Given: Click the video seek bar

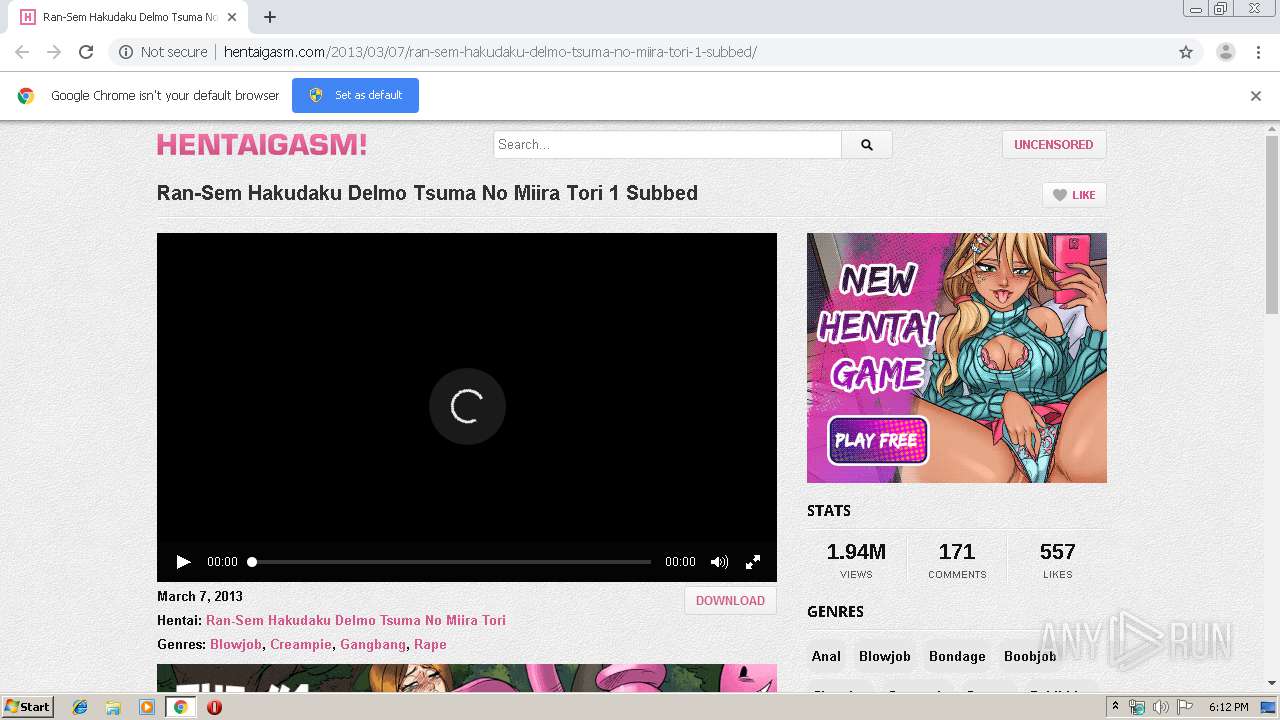Looking at the screenshot, I should coord(451,562).
